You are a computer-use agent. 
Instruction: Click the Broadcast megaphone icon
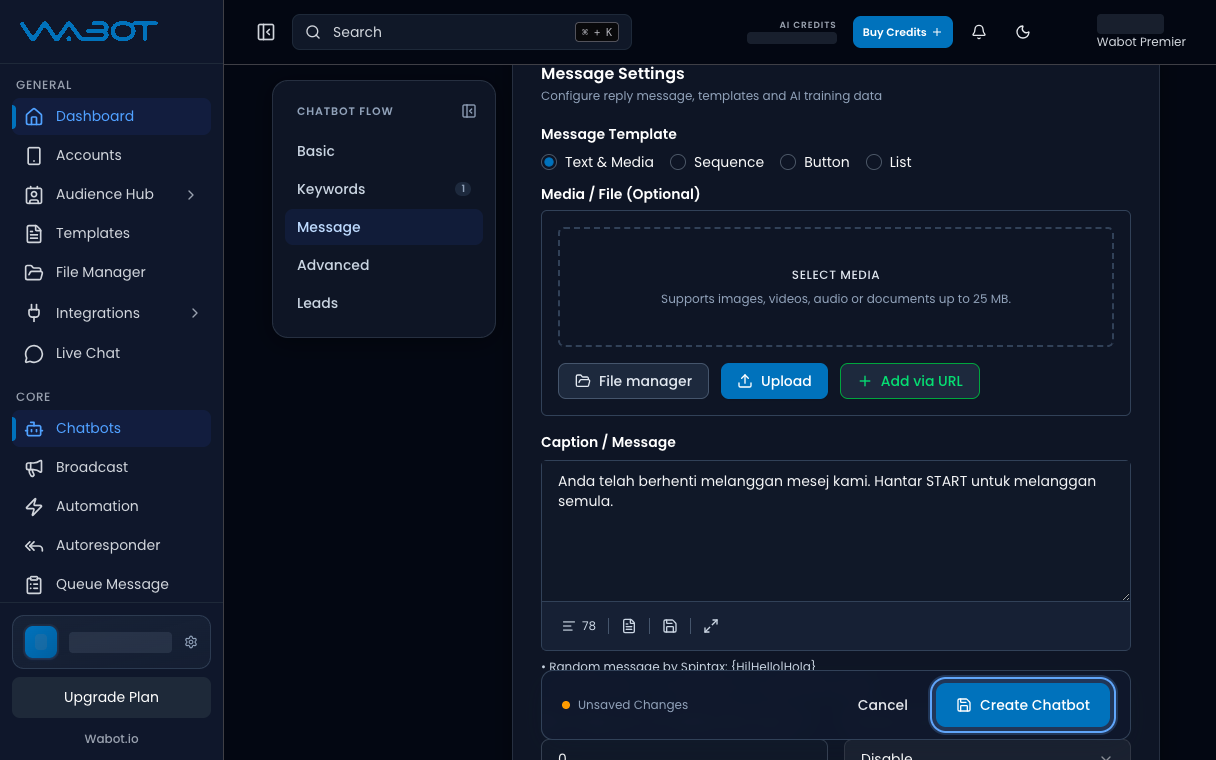[34, 467]
